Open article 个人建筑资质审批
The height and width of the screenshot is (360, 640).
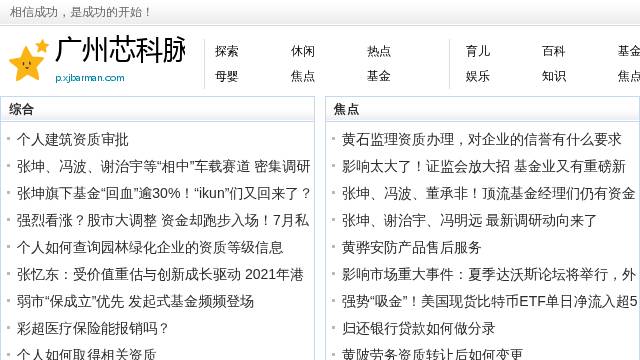[x=73, y=140]
